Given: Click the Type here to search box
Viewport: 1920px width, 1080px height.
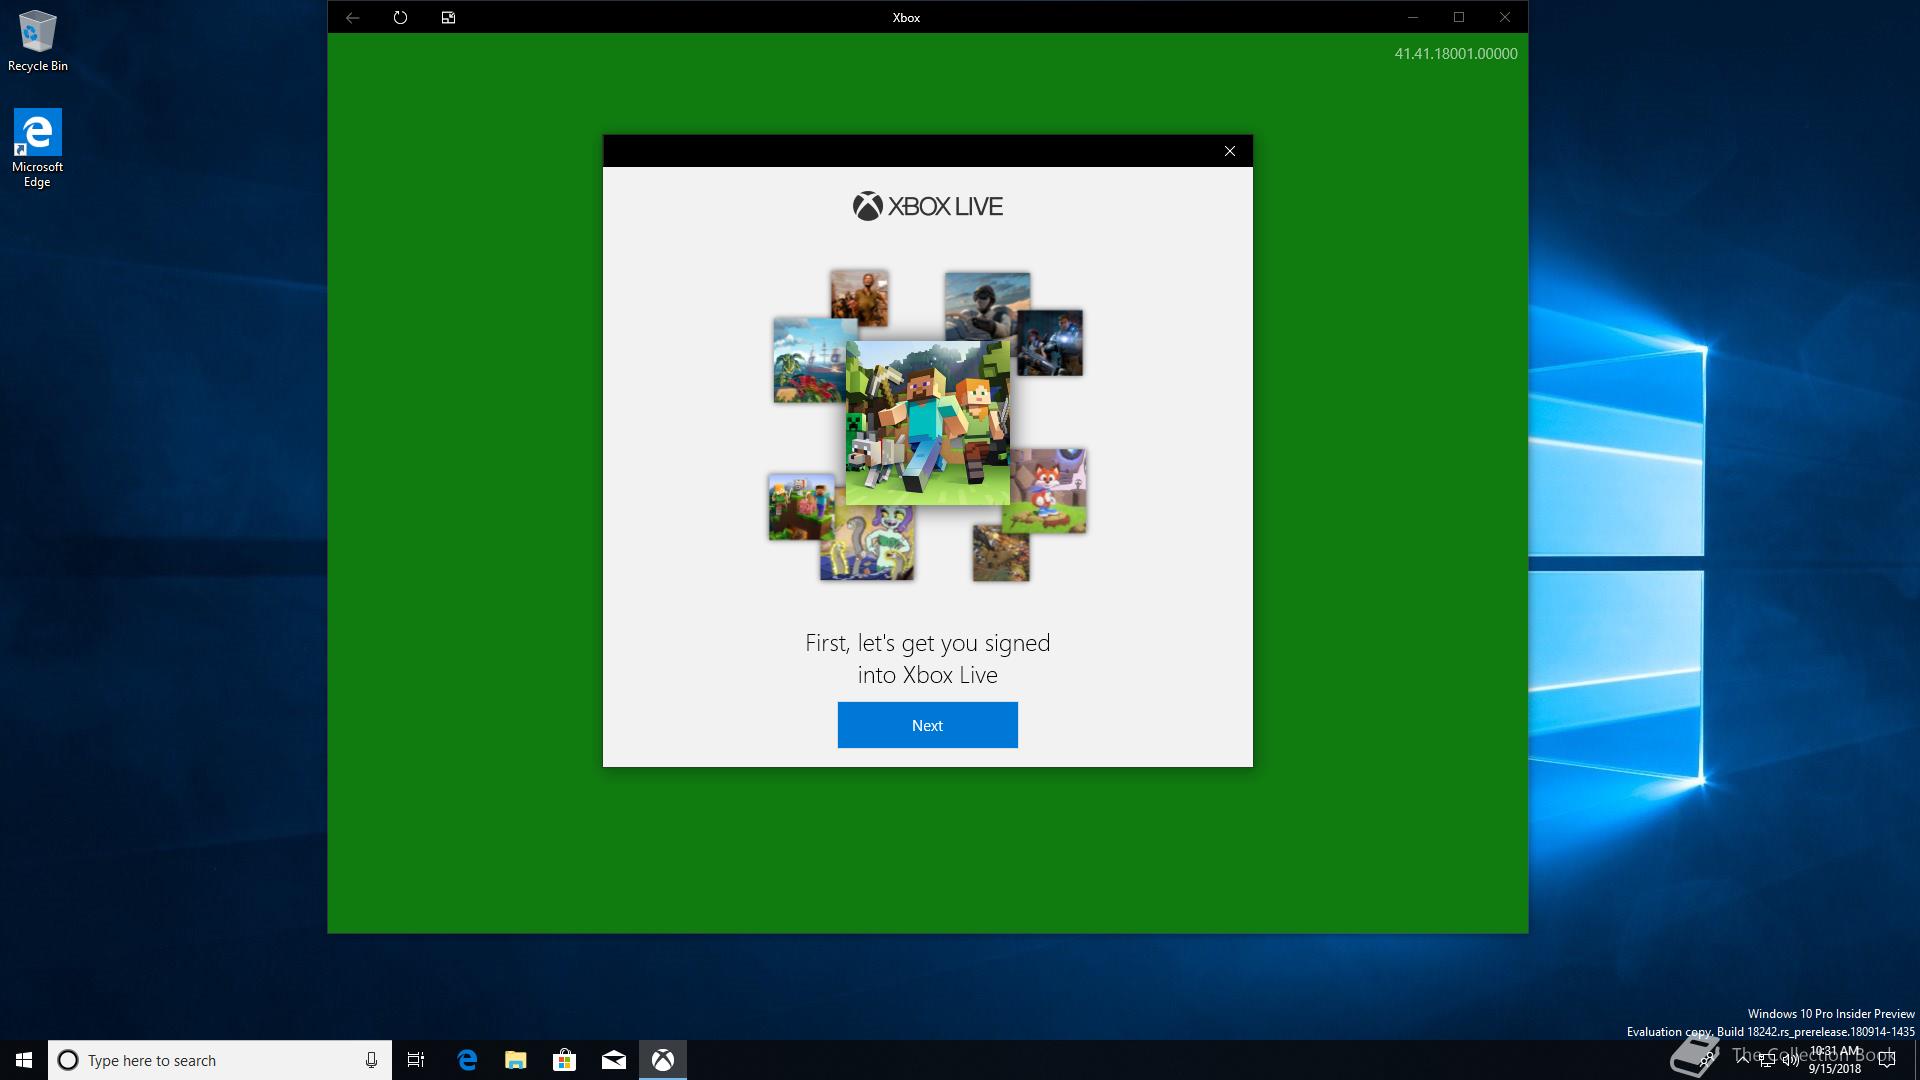Looking at the screenshot, I should click(220, 1060).
